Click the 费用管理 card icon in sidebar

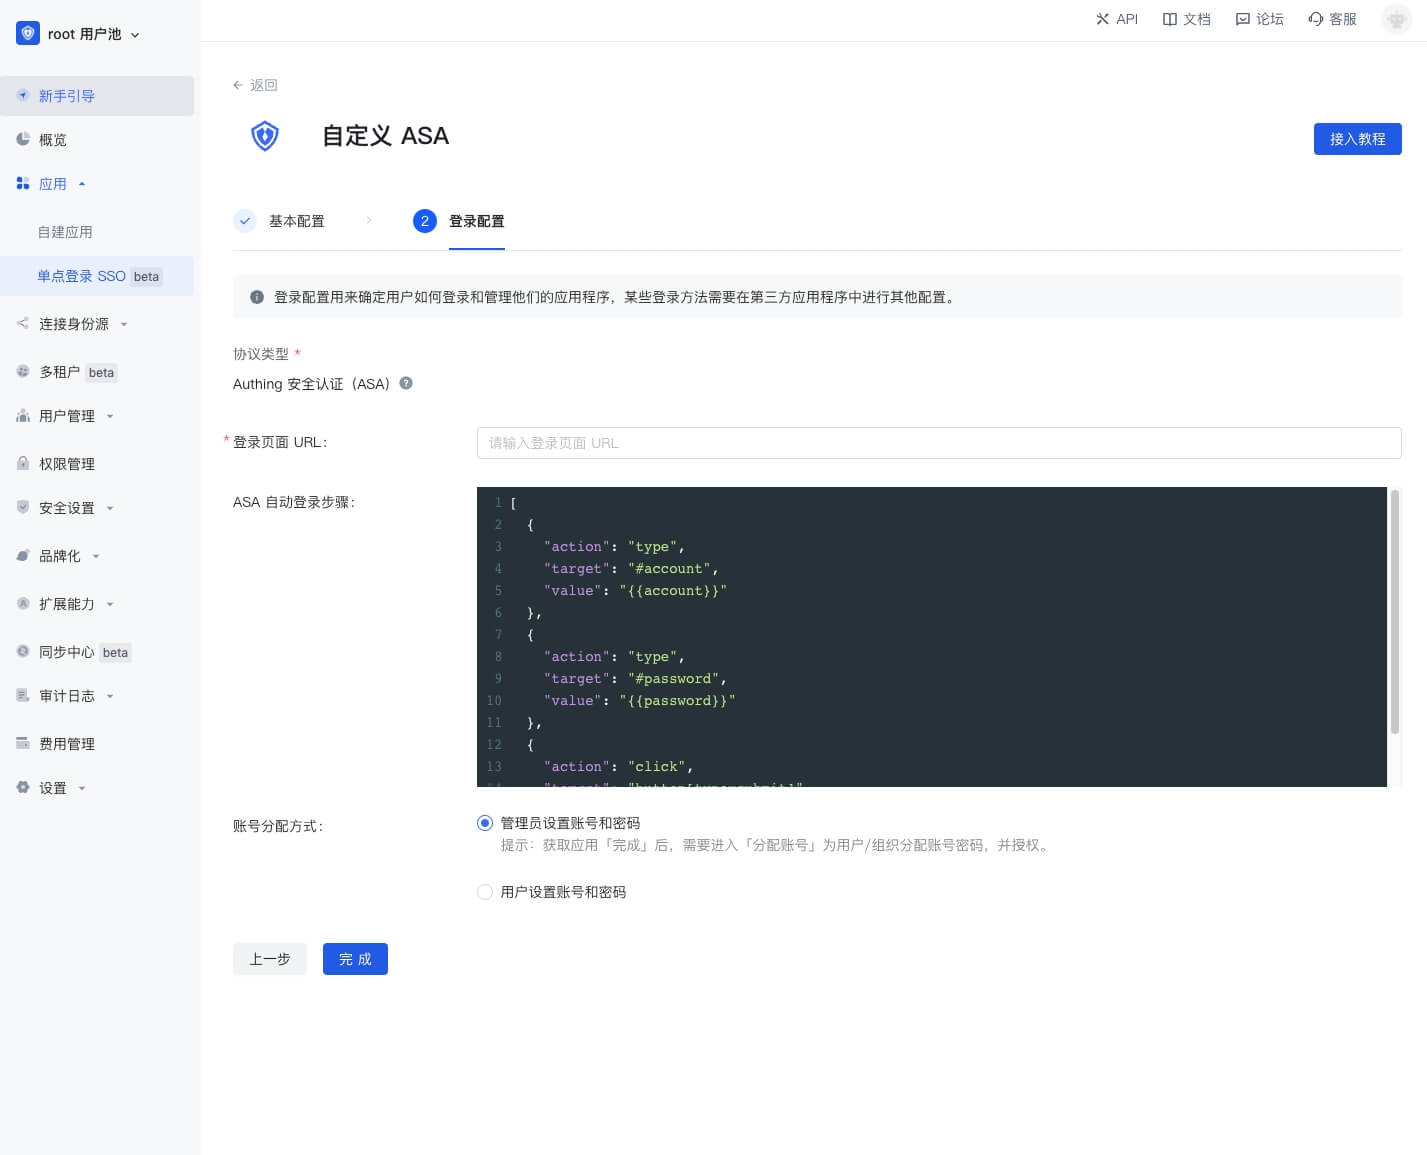23,743
